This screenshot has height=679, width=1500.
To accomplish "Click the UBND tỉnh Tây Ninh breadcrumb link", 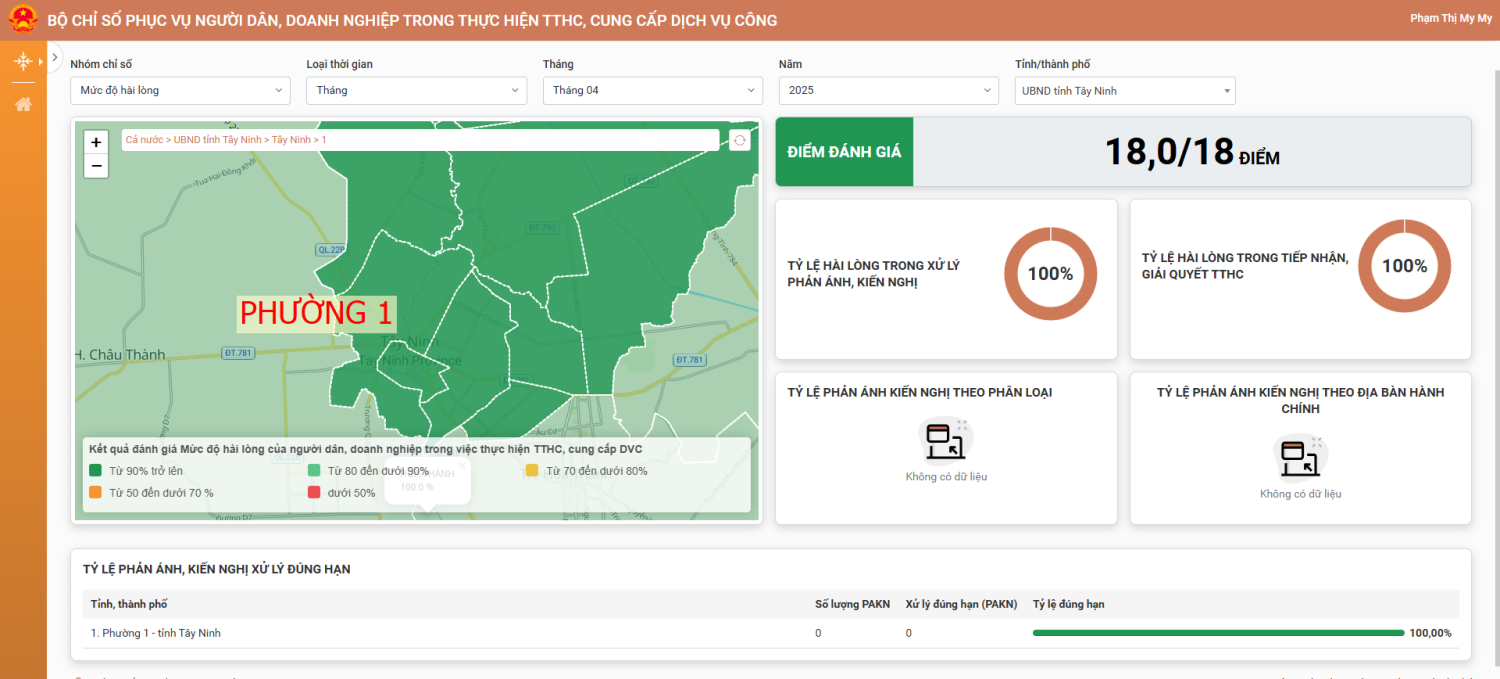I will [x=218, y=140].
